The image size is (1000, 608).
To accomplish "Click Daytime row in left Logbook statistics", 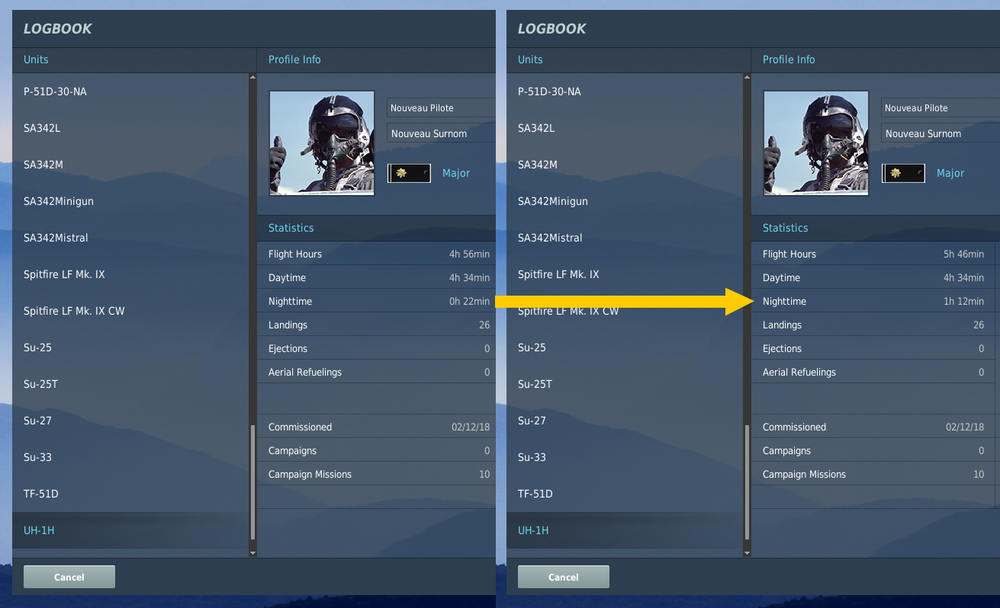I will coord(377,278).
